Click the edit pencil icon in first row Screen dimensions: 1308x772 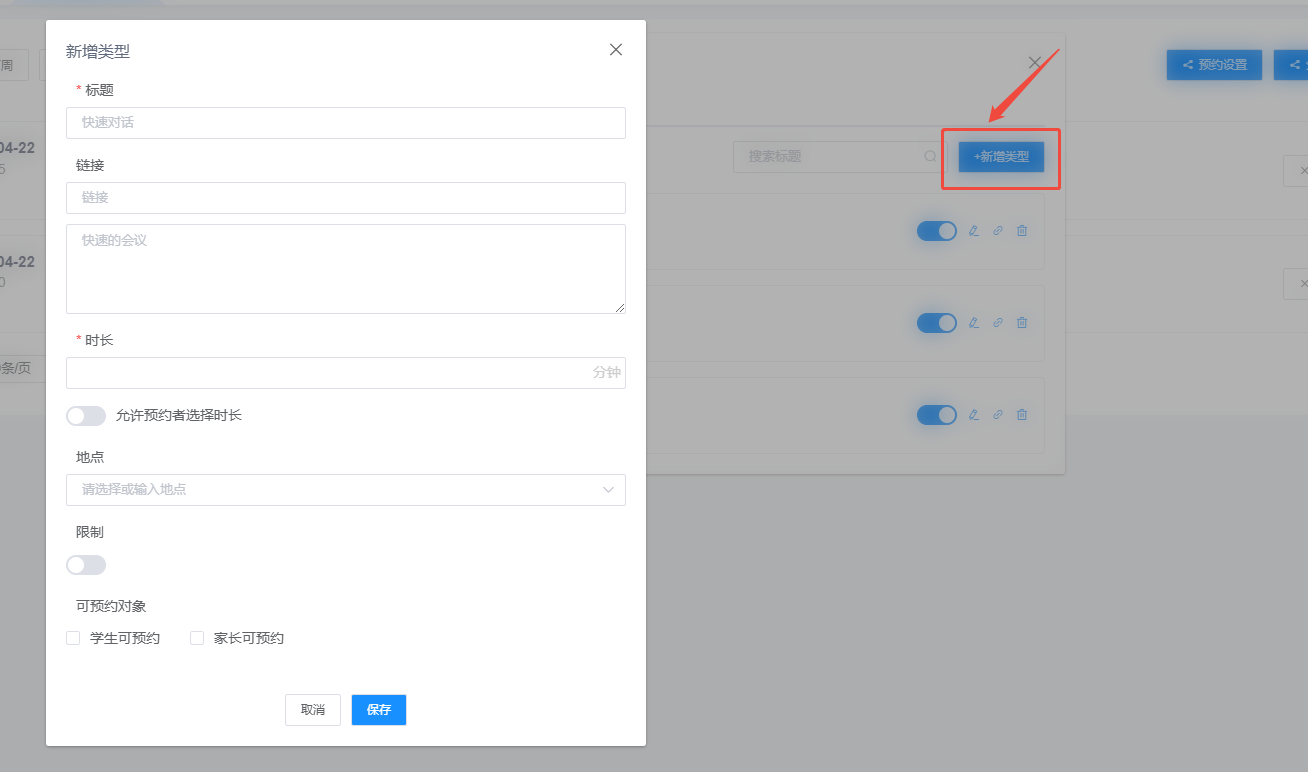click(974, 231)
